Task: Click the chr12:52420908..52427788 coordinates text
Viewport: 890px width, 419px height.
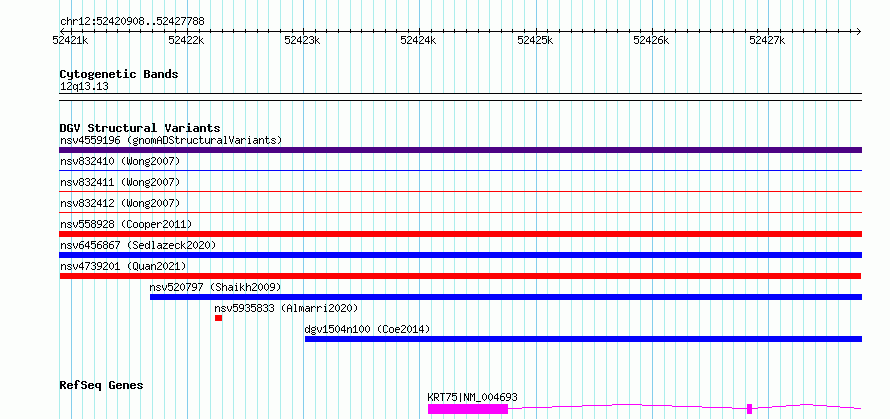Action: 132,22
